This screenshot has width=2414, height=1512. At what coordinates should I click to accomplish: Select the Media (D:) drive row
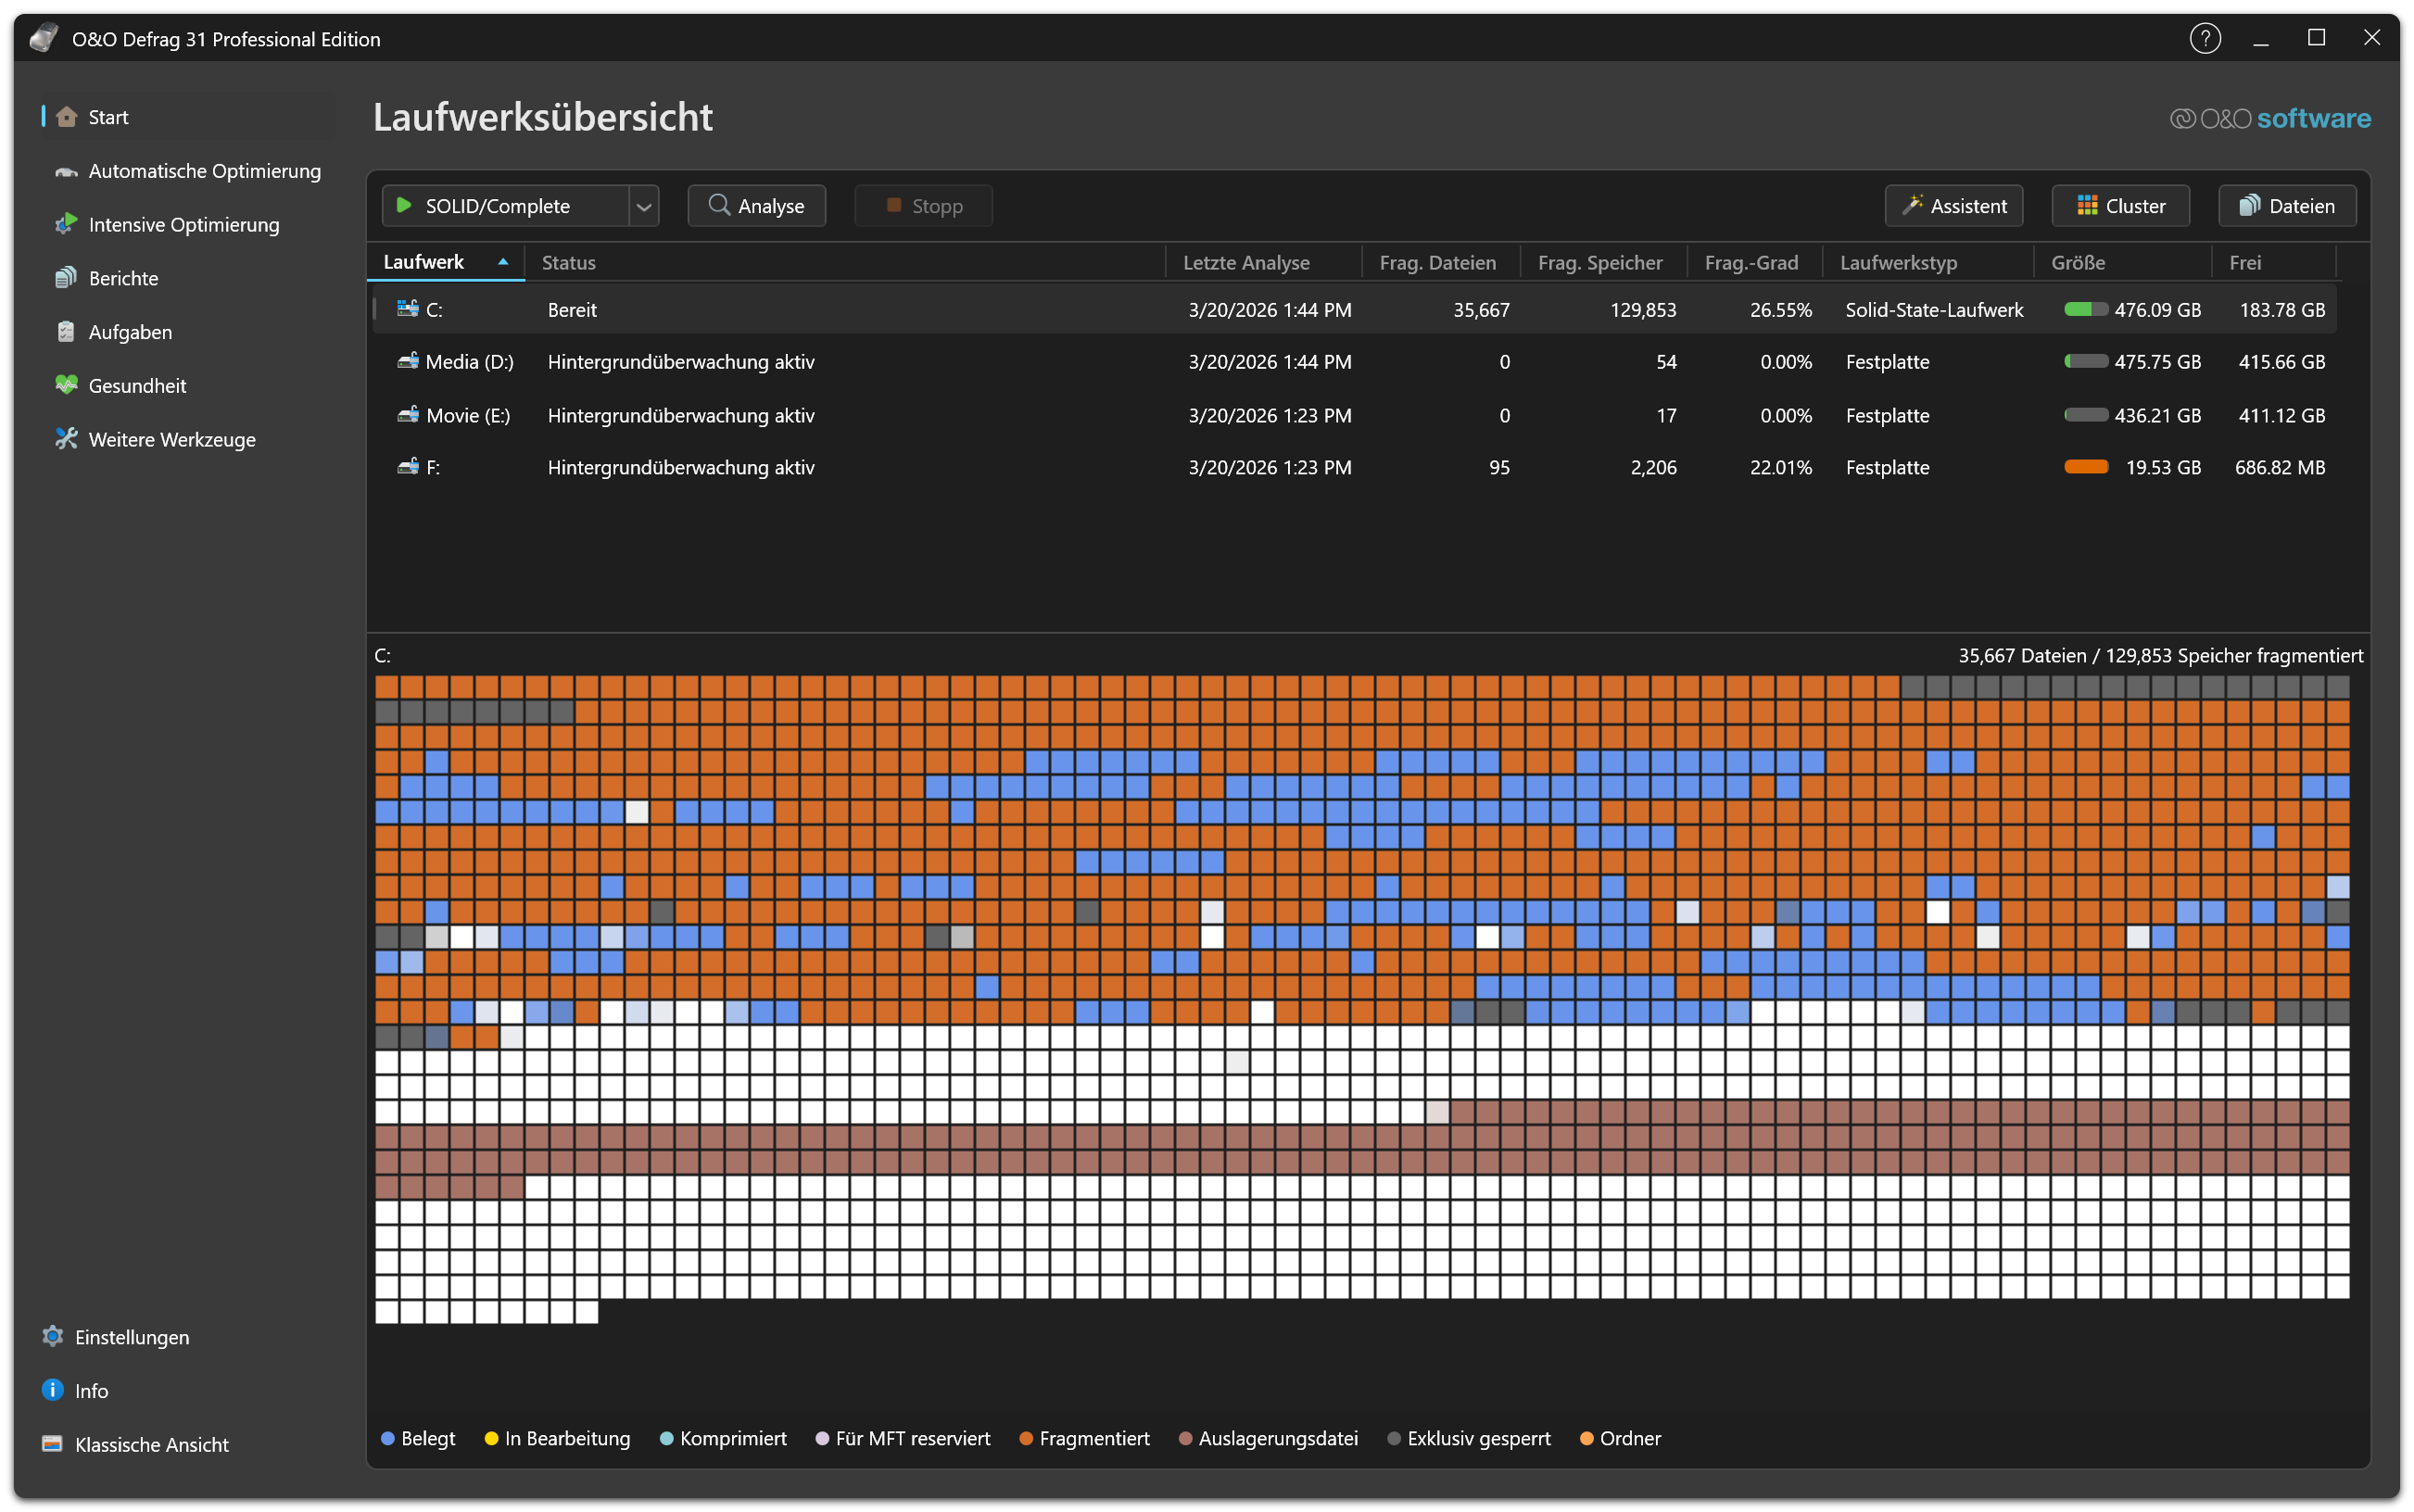pos(469,362)
